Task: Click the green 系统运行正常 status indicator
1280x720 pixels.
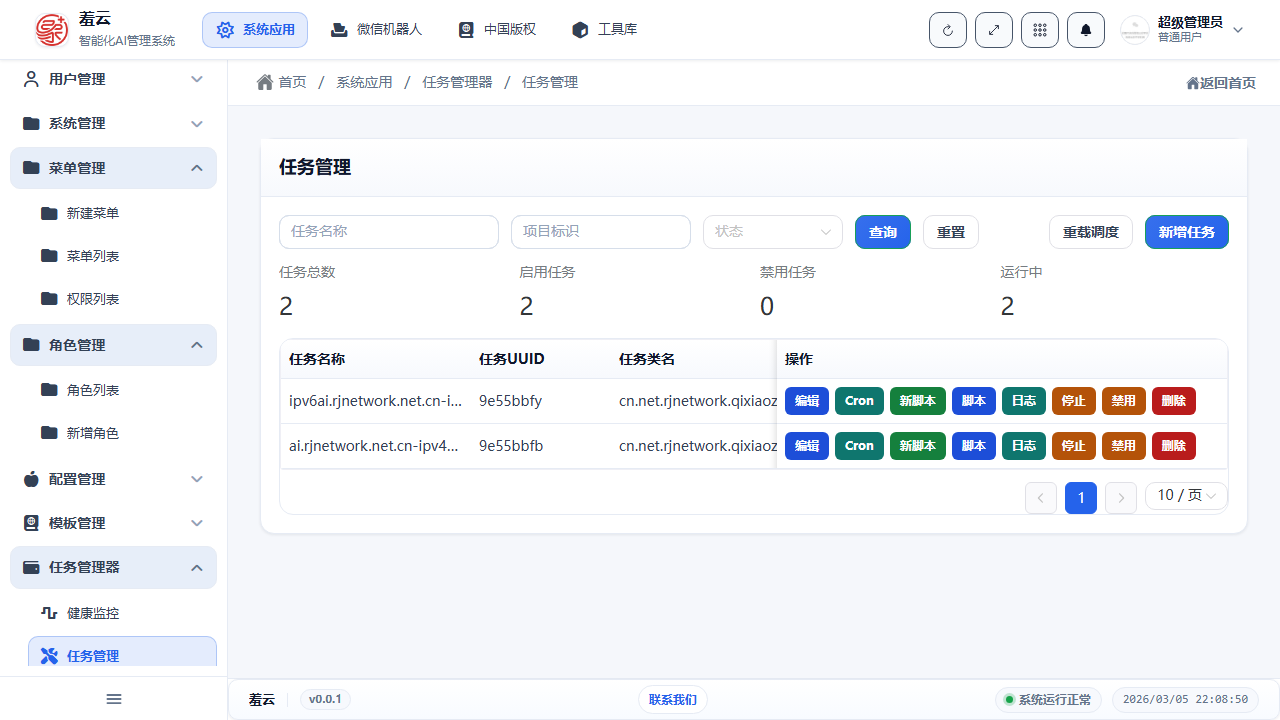Action: click(1047, 699)
